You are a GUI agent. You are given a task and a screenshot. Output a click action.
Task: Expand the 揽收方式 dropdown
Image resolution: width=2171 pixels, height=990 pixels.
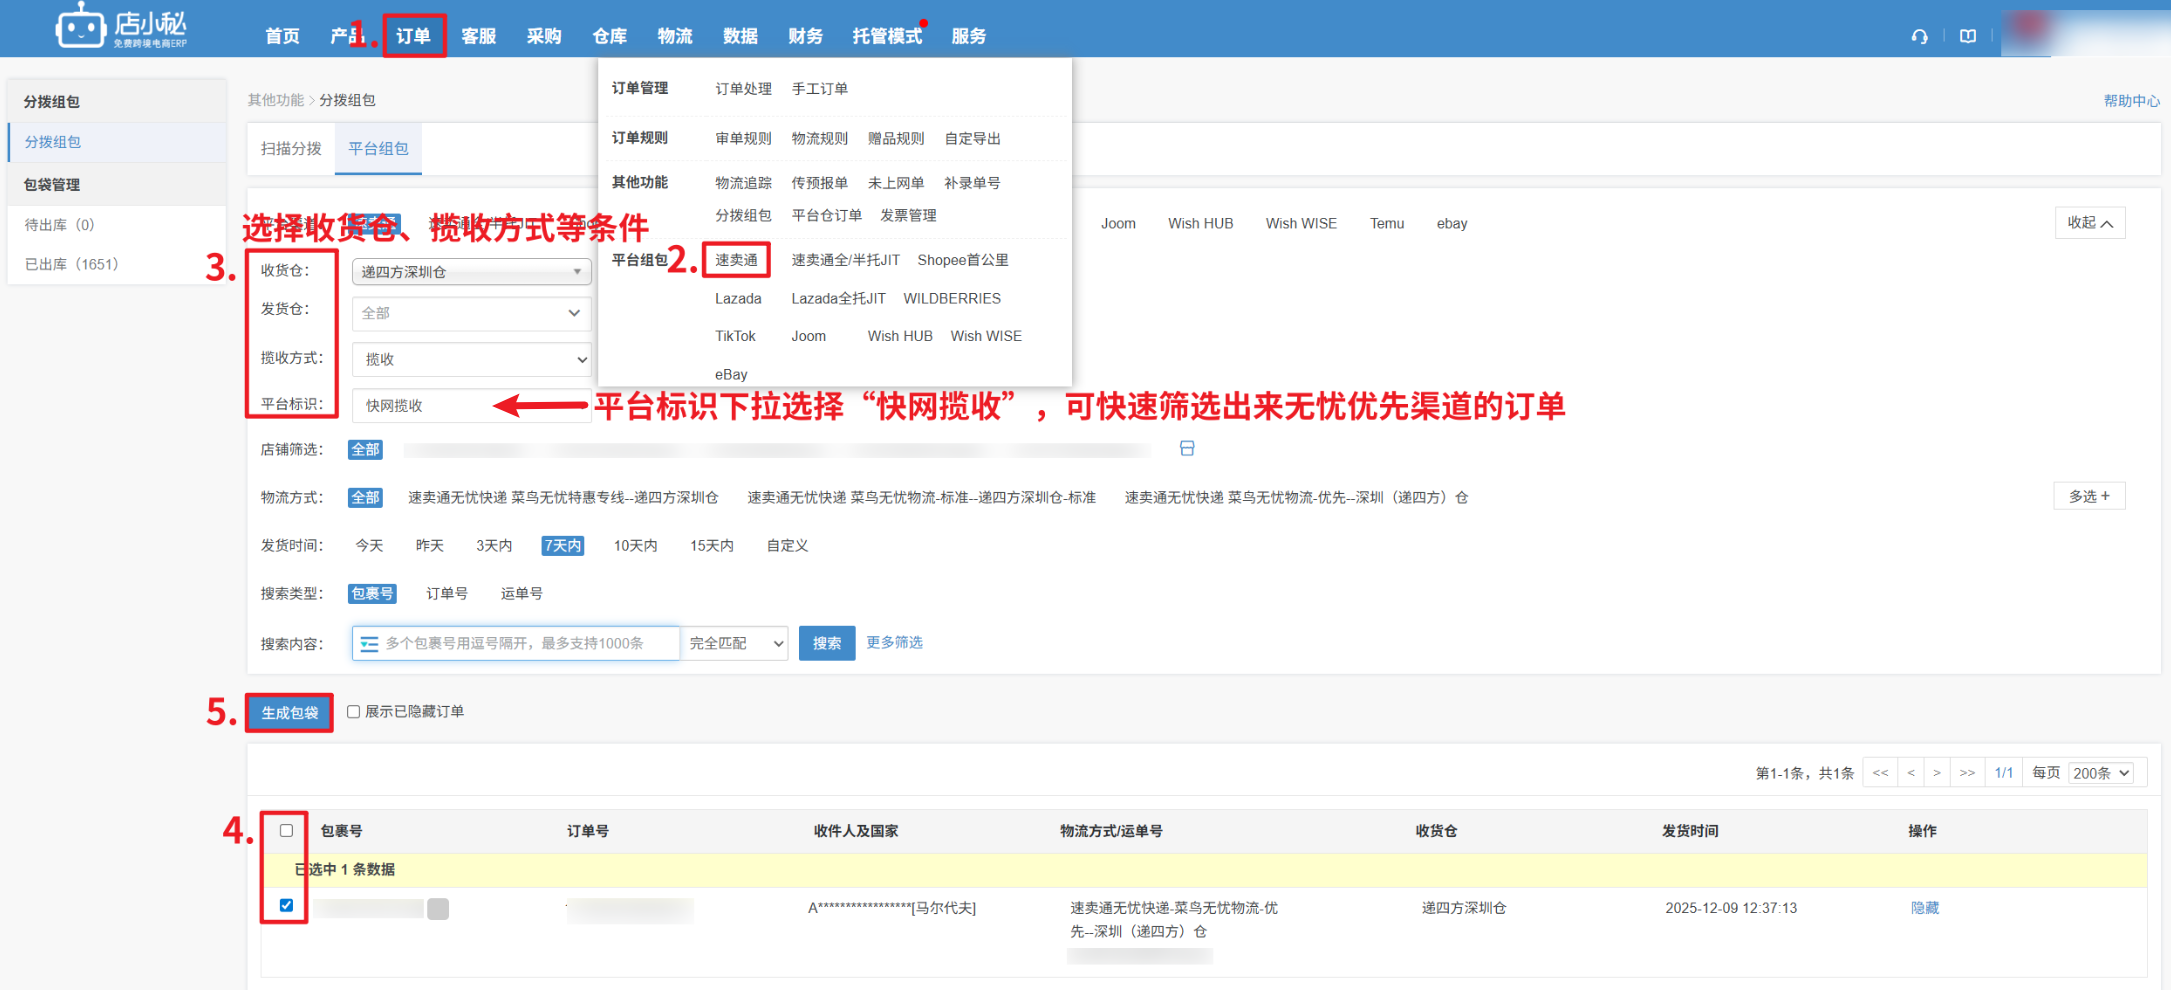click(x=471, y=359)
